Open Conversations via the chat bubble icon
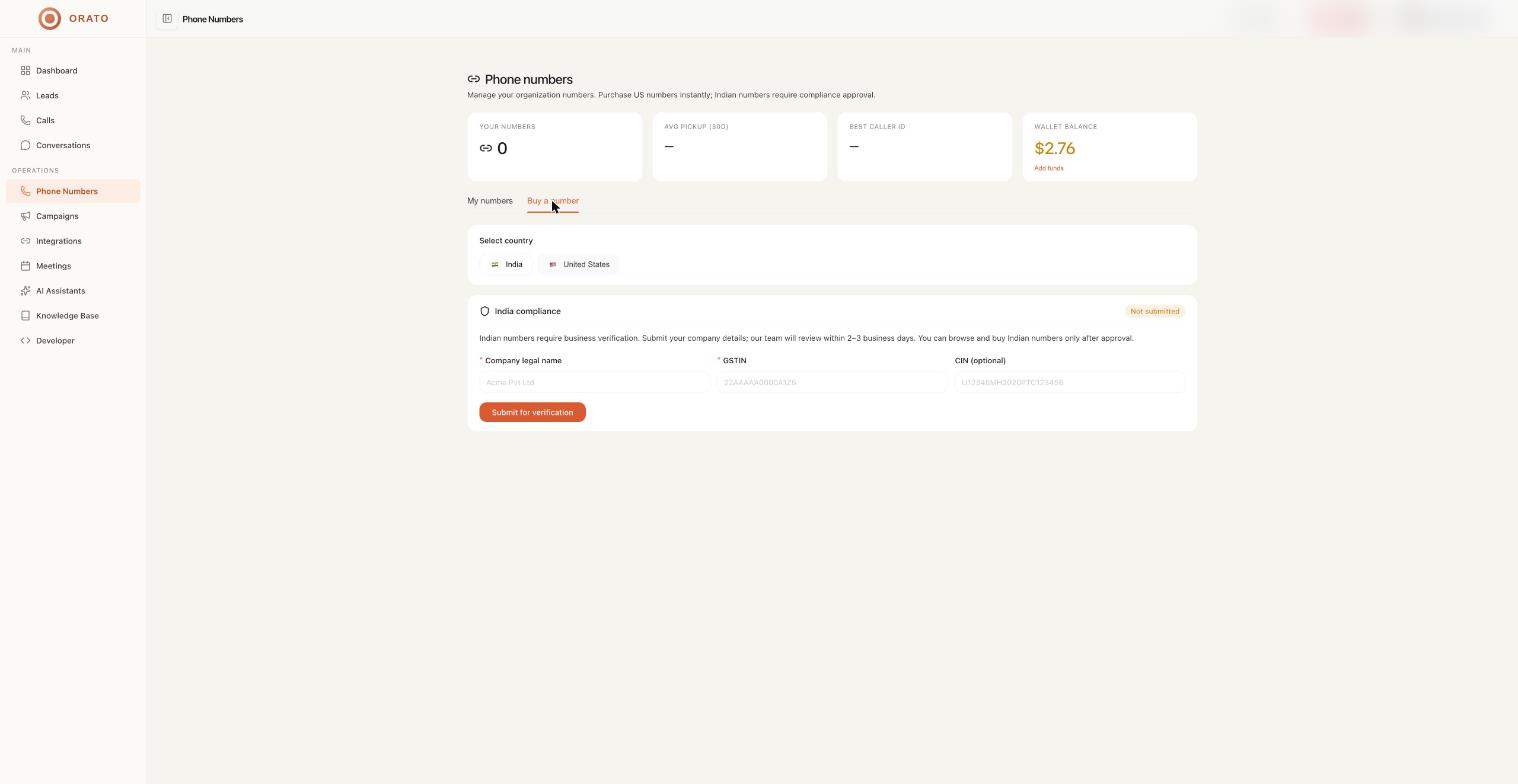Viewport: 1518px width, 784px height. [x=26, y=146]
